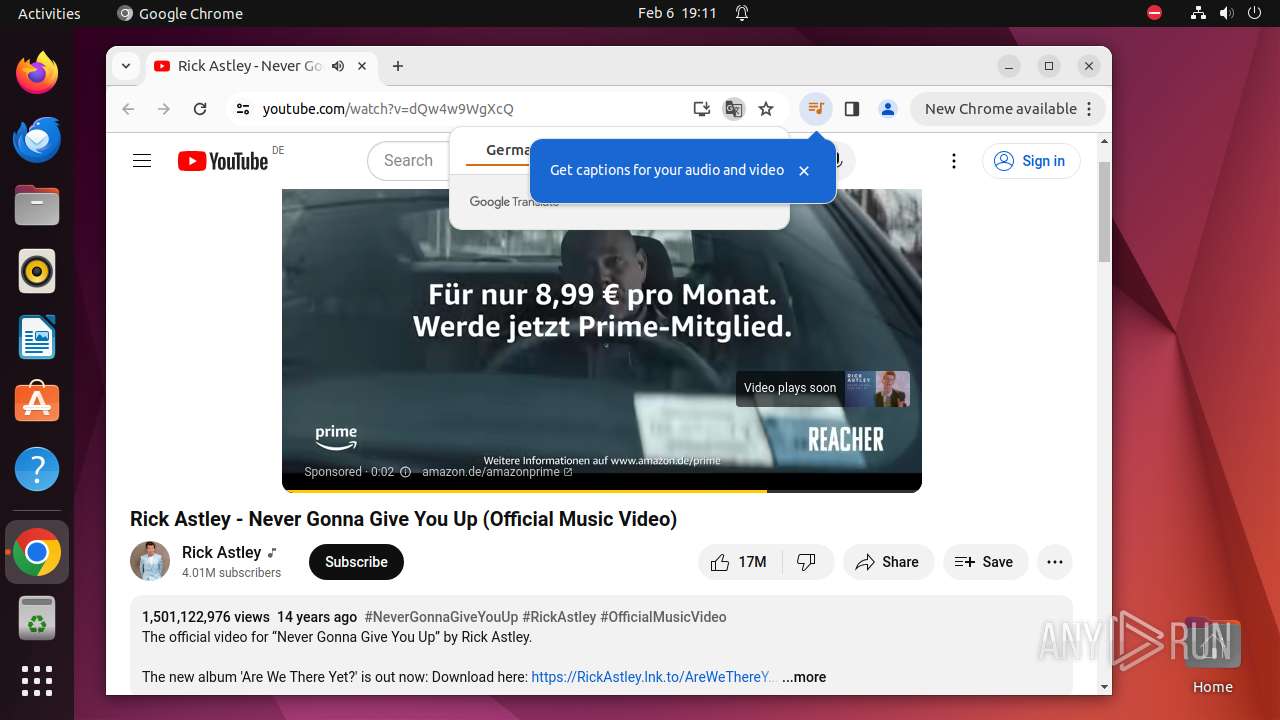
Task: Go back to previous page
Action: pos(128,109)
